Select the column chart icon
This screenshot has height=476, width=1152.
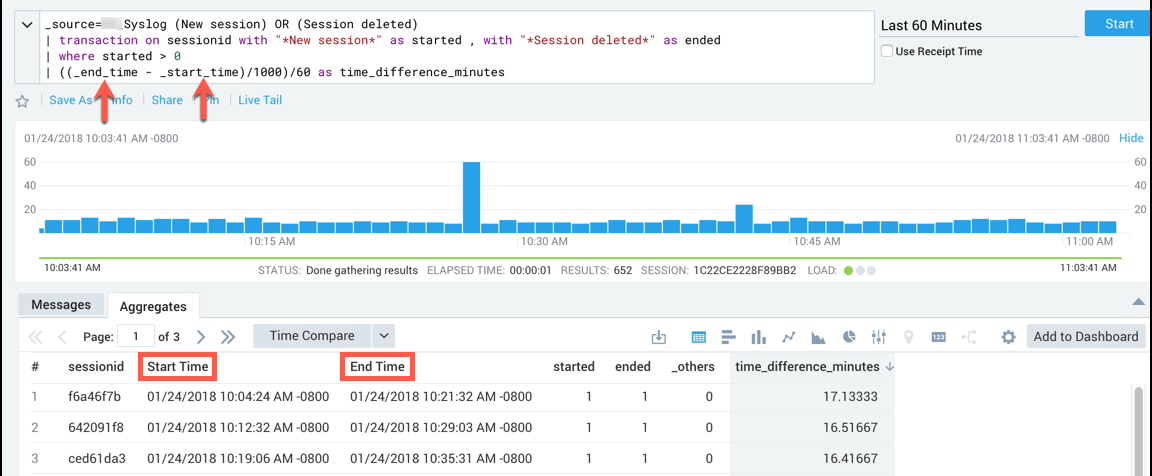pos(758,337)
